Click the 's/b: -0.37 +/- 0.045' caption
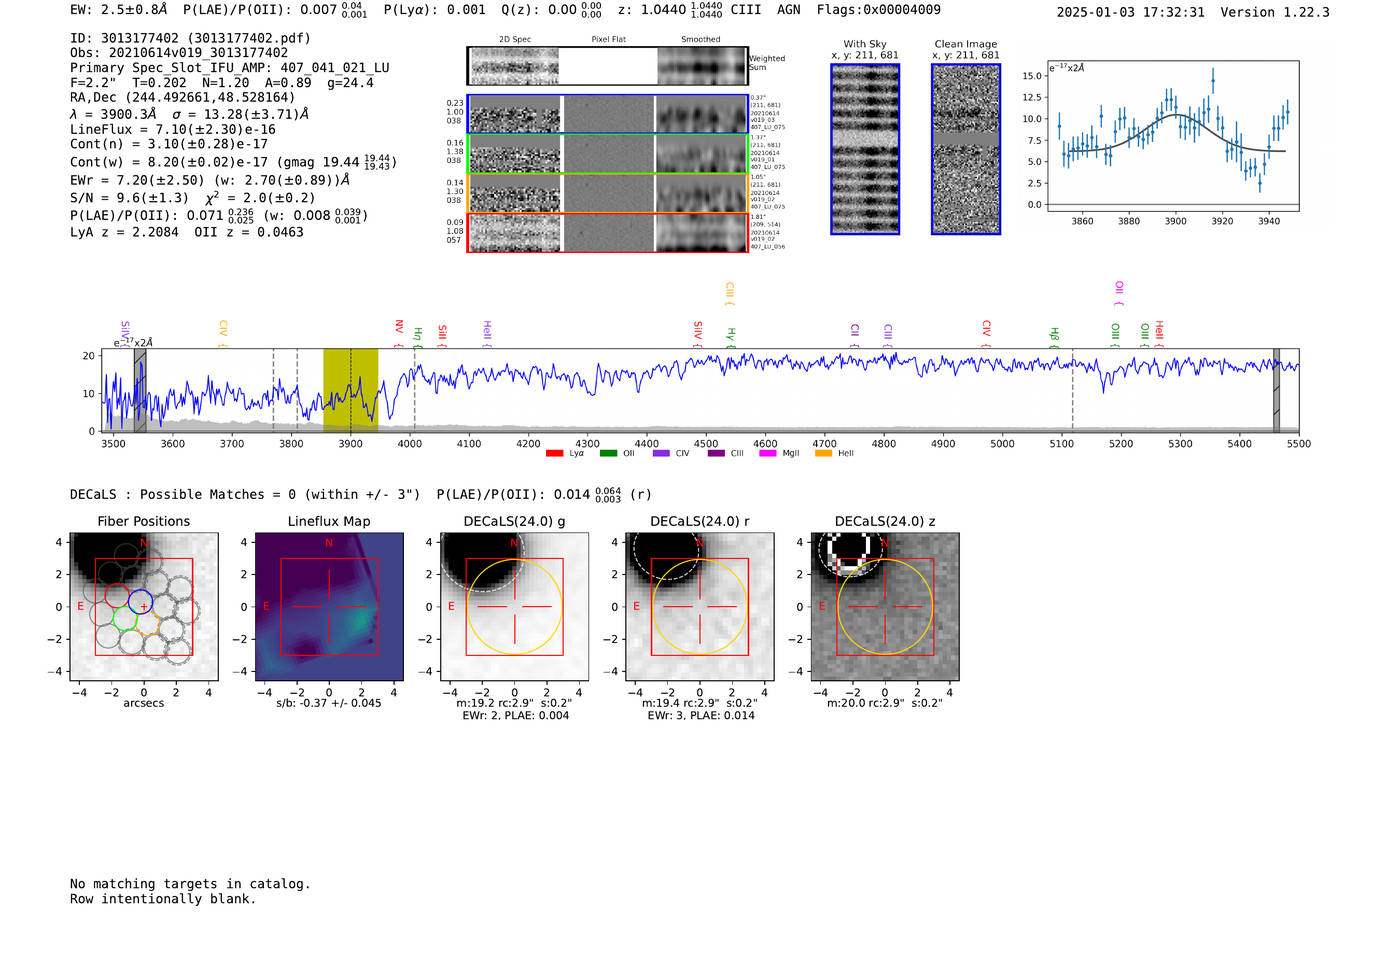 [x=329, y=703]
